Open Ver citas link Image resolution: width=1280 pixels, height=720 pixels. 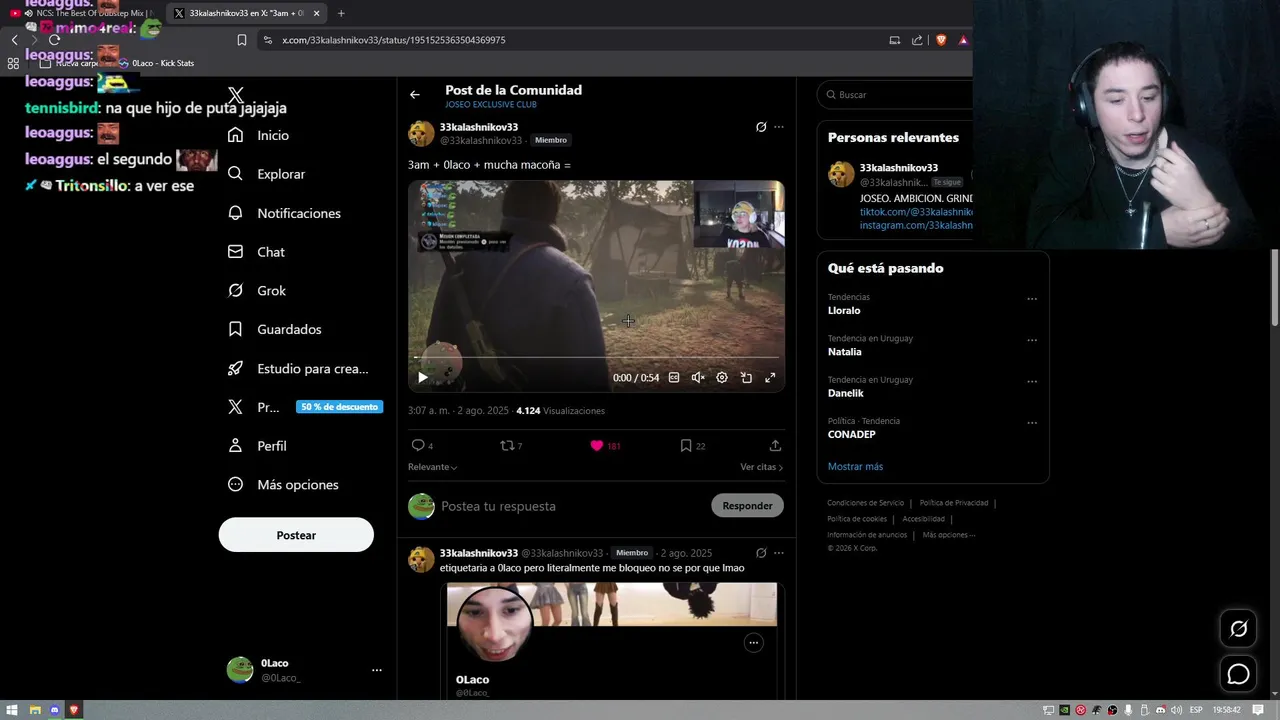coord(761,467)
